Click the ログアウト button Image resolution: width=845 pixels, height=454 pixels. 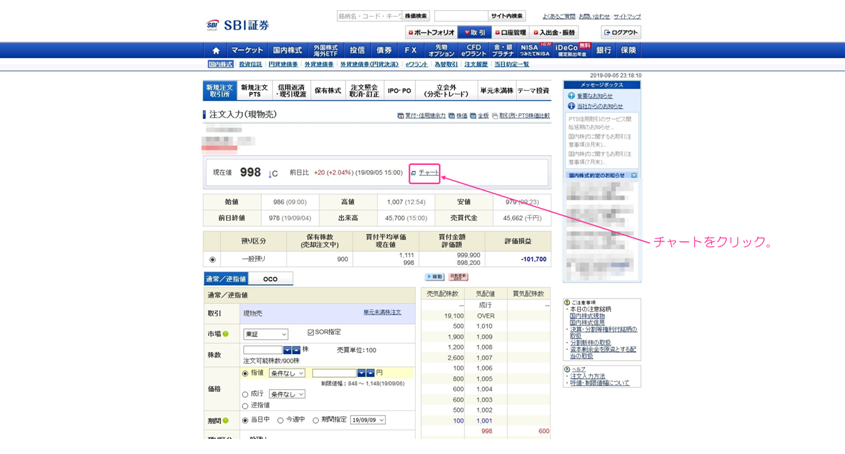[x=621, y=32]
